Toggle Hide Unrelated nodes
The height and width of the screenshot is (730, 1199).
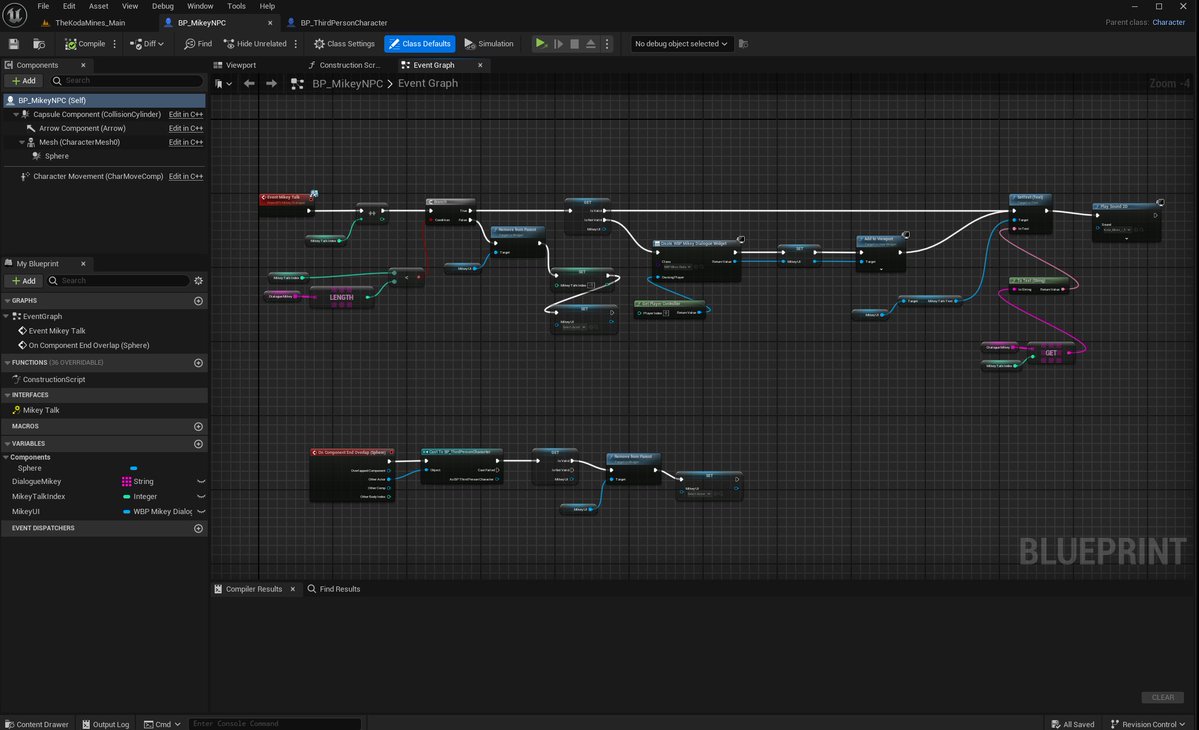click(x=255, y=43)
